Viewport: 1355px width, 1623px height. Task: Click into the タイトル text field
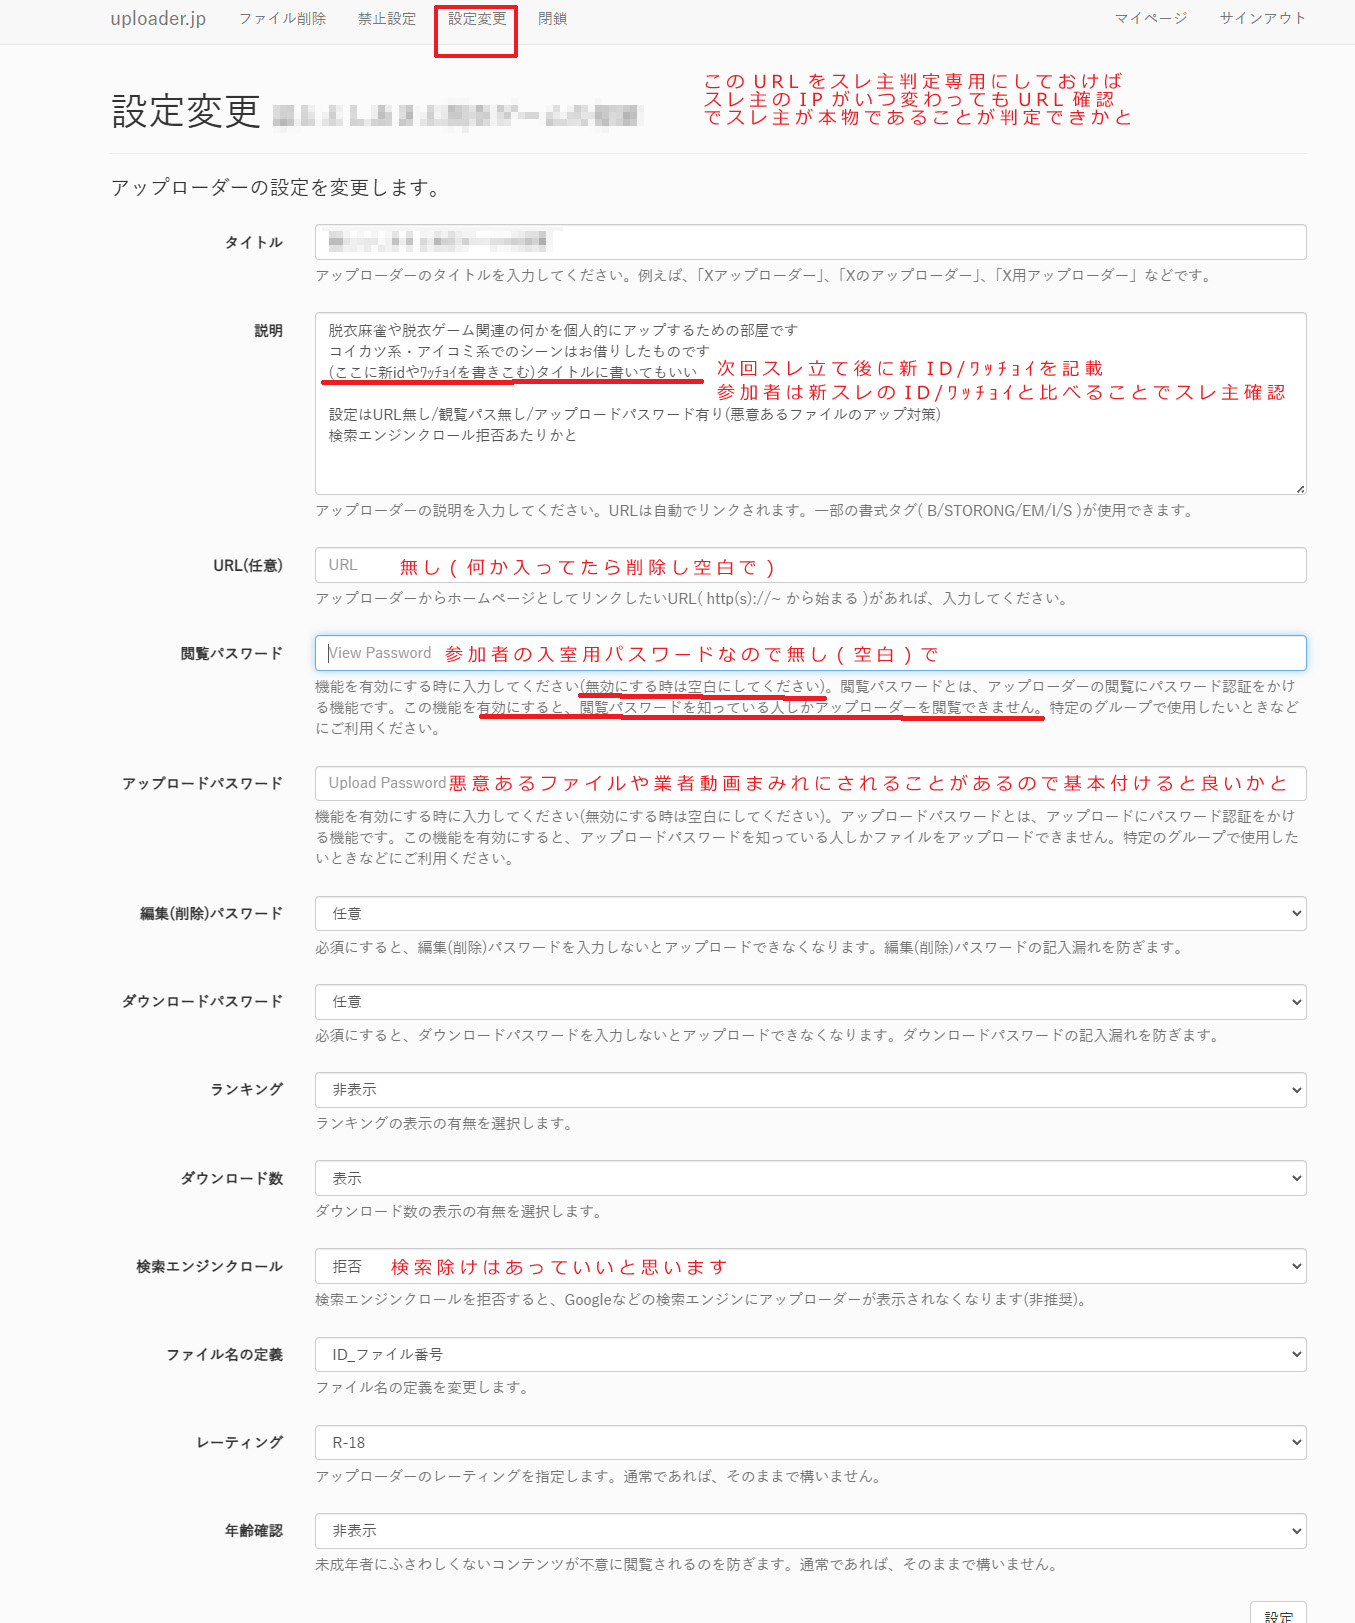coord(810,242)
